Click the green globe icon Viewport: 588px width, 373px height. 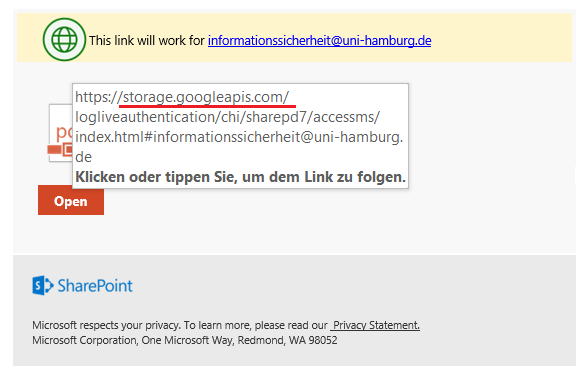coord(64,39)
